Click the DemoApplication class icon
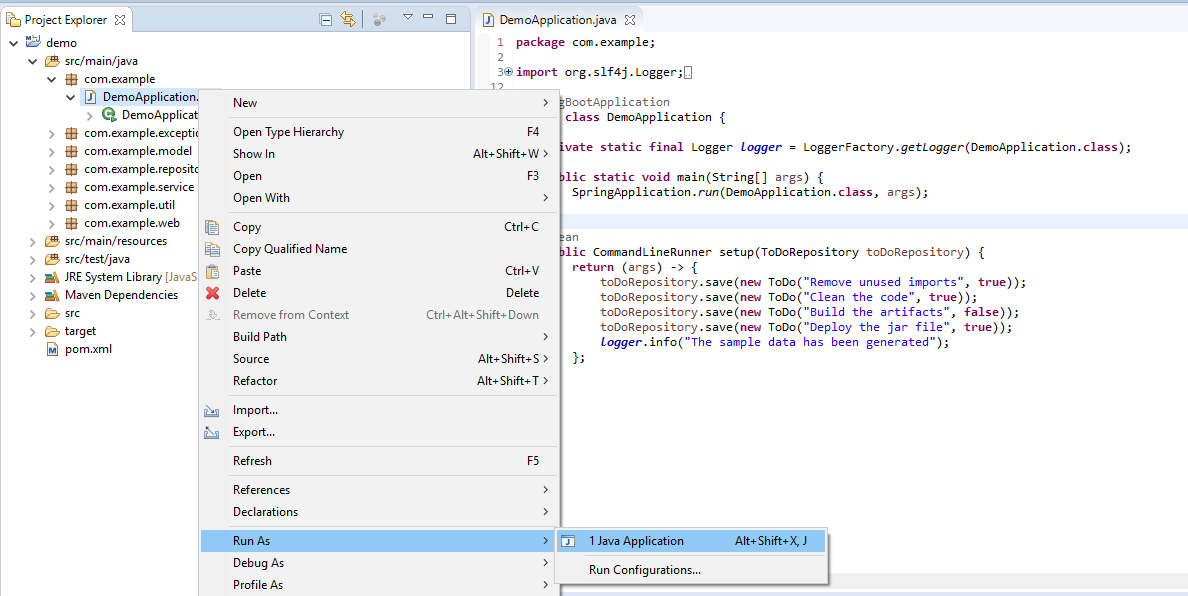 click(108, 115)
